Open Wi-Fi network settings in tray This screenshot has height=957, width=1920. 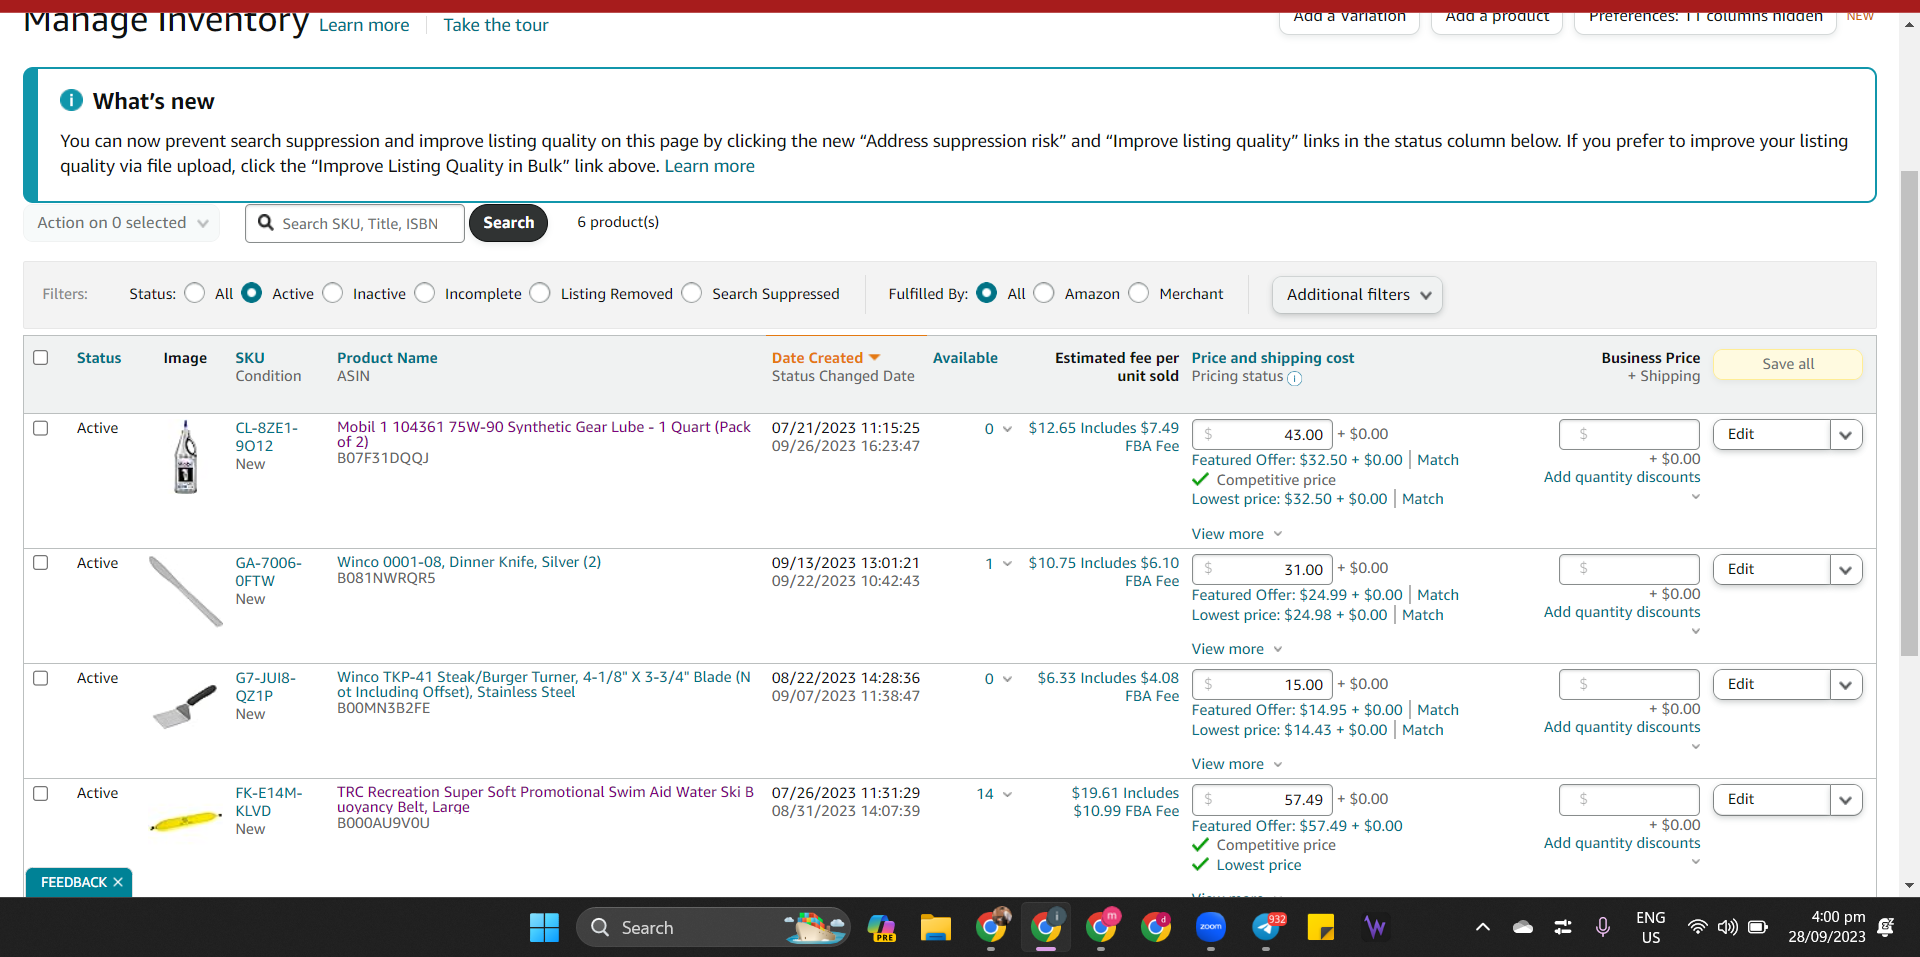(1697, 927)
